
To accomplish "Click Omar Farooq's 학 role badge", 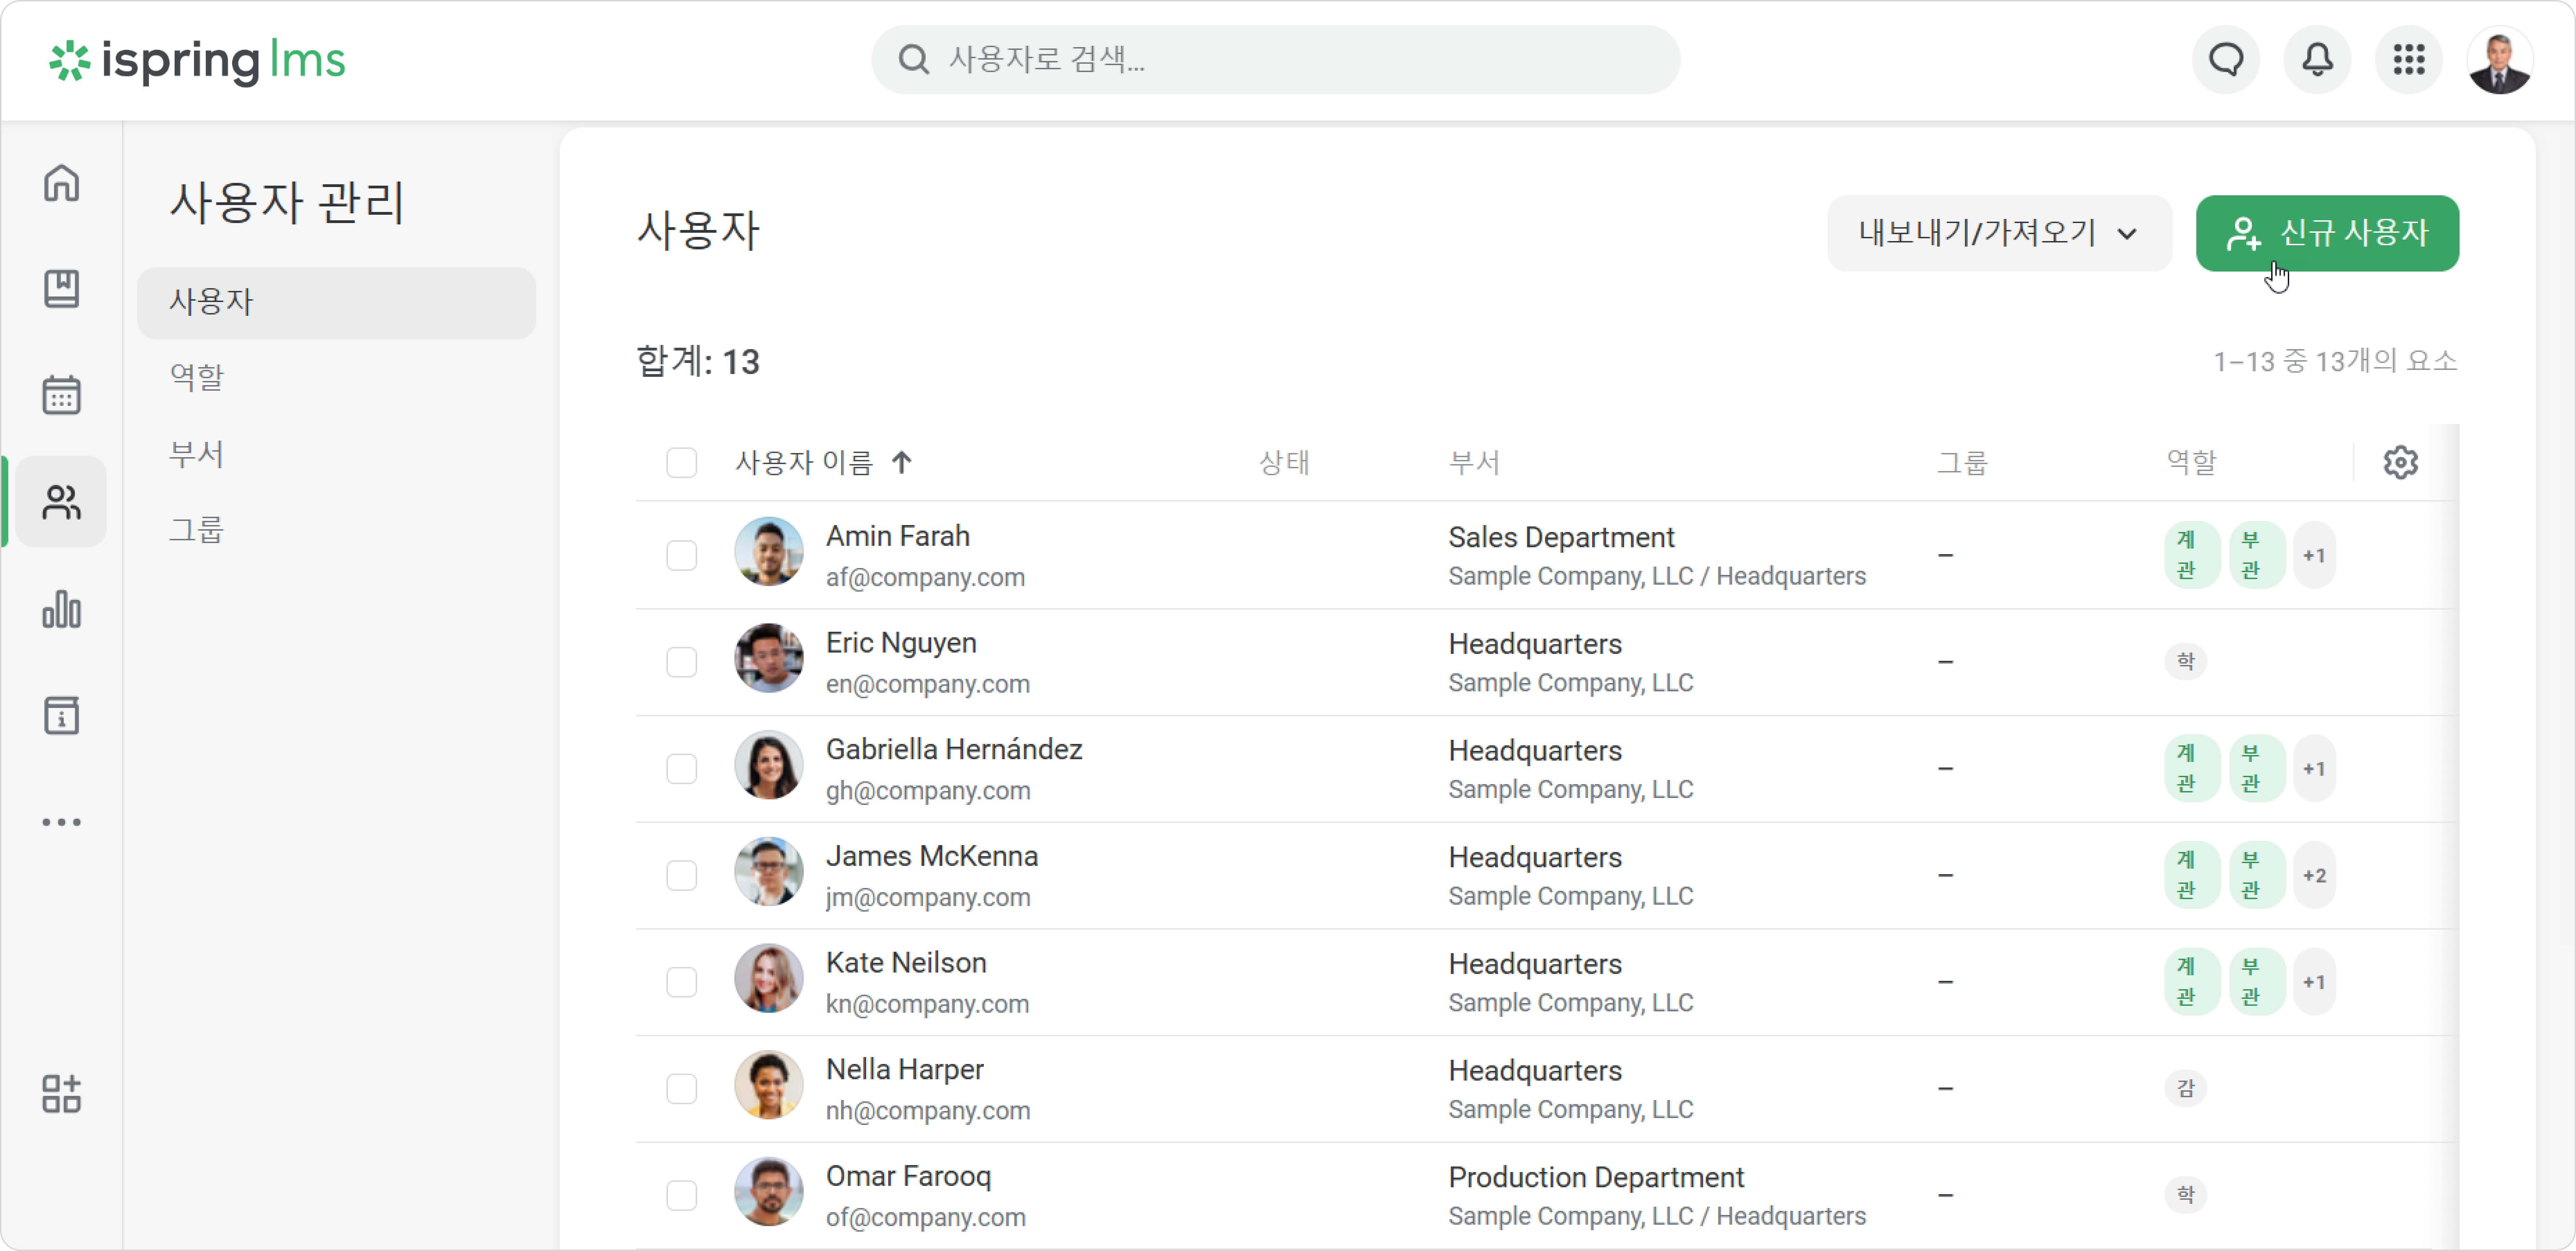I will pos(2186,1195).
